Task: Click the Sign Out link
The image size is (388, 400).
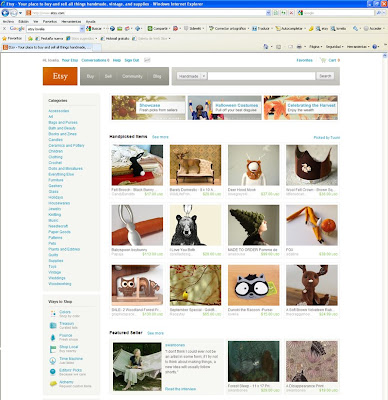Action: click(132, 60)
